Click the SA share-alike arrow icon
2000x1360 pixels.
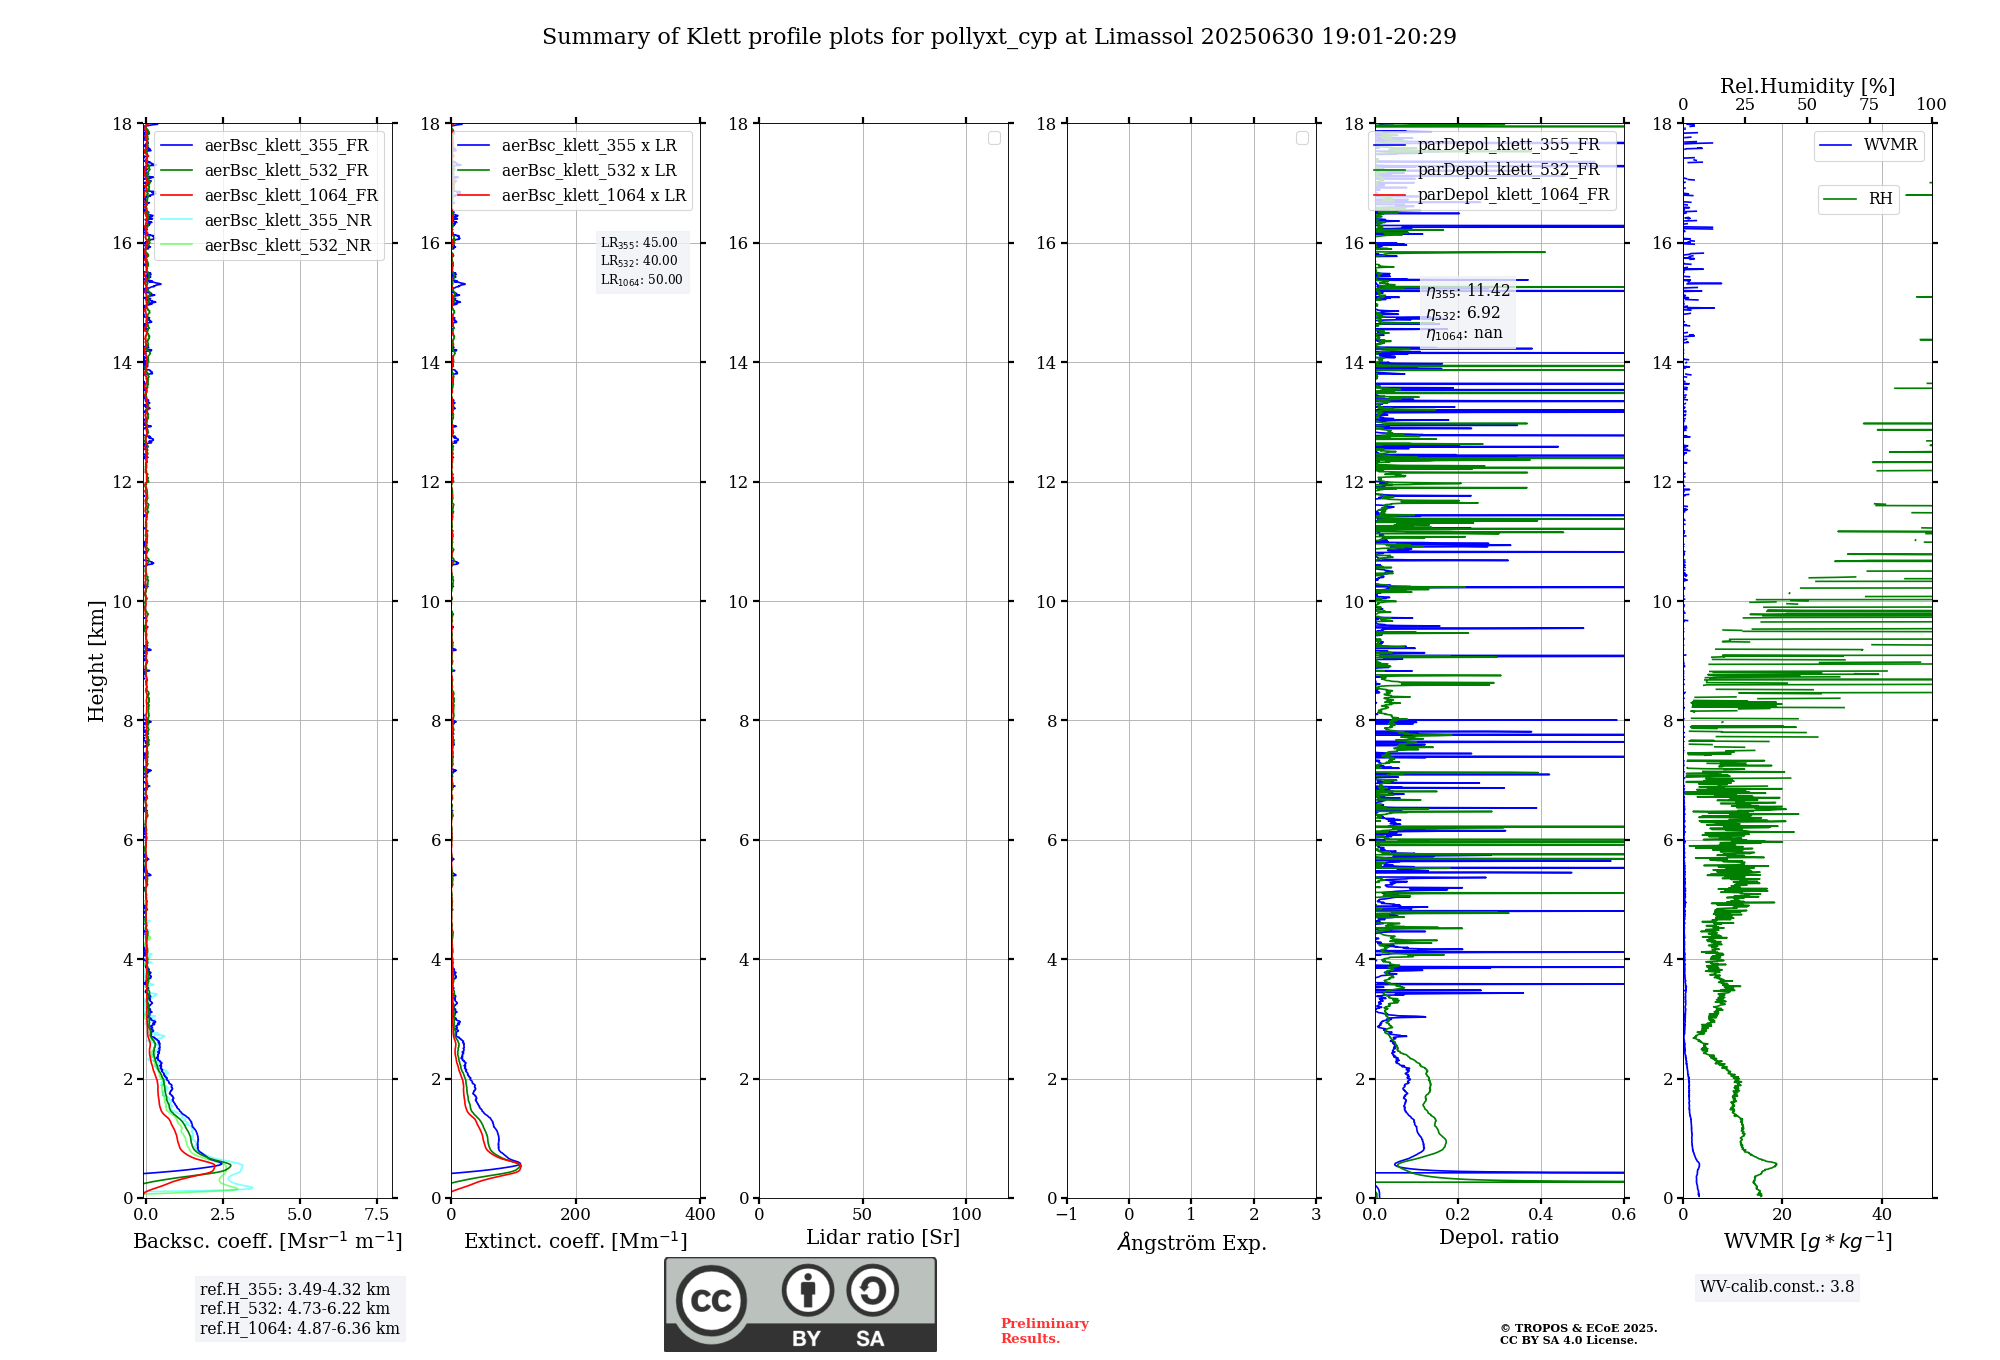click(873, 1290)
